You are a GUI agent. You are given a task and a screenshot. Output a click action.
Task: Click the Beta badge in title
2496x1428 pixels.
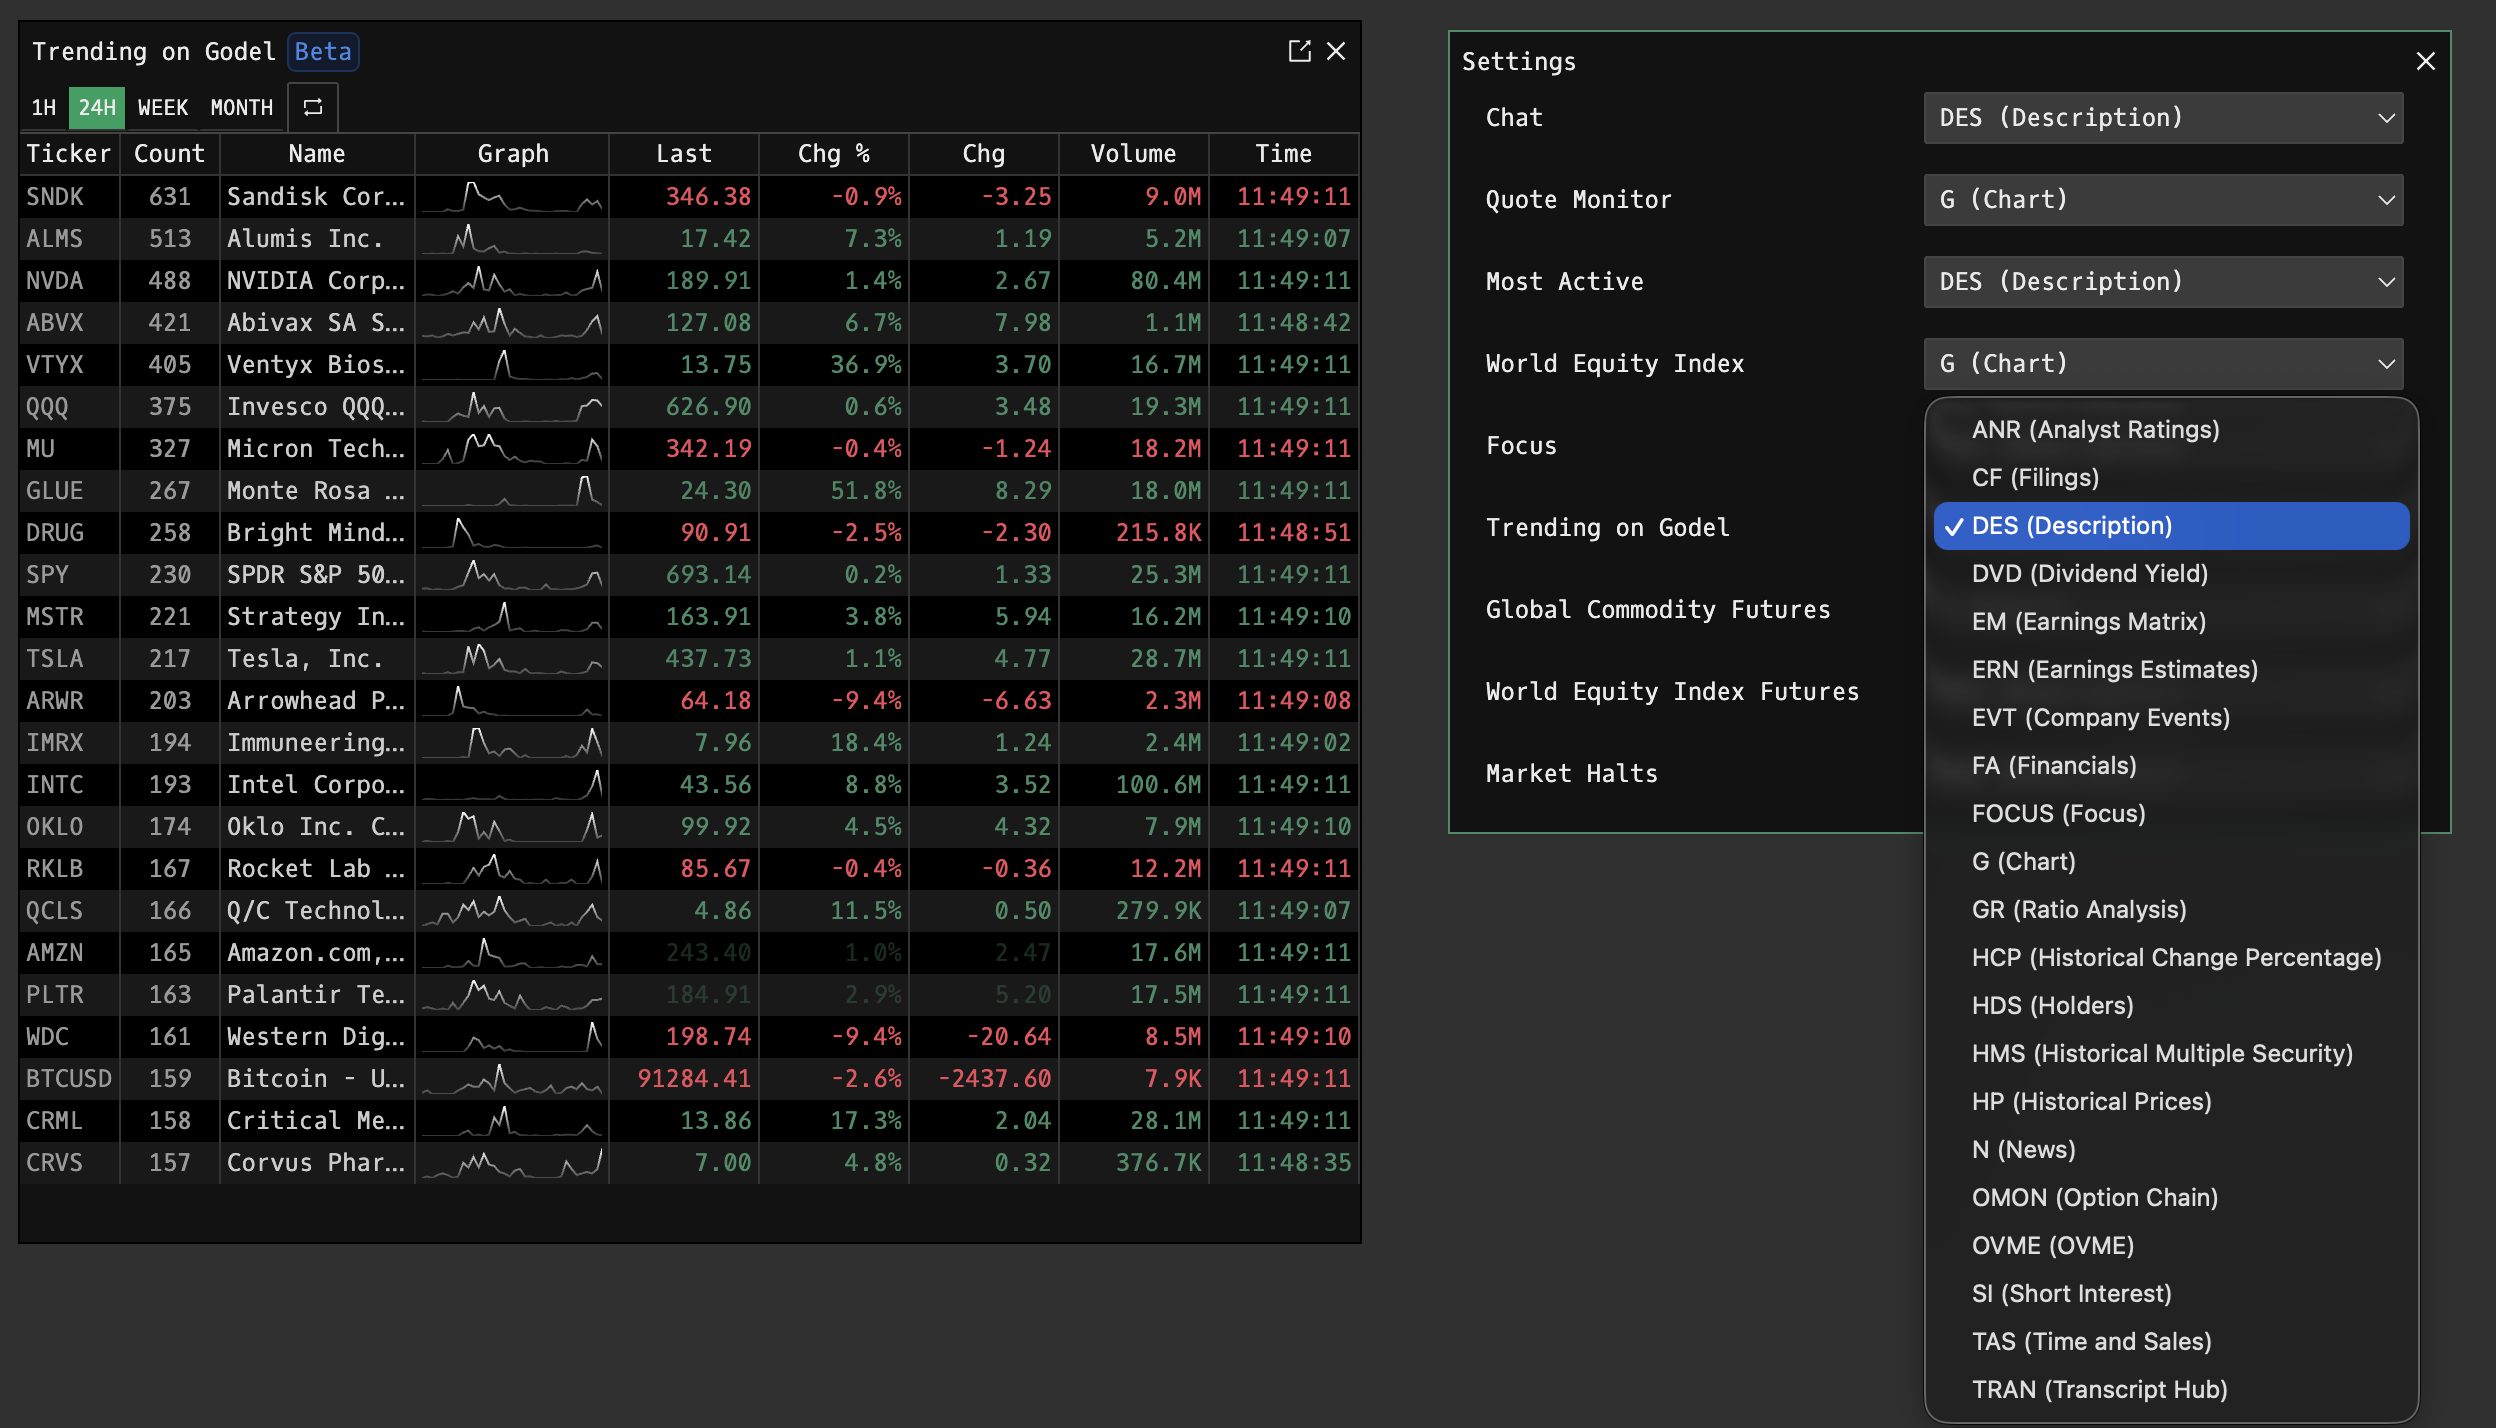(x=323, y=52)
